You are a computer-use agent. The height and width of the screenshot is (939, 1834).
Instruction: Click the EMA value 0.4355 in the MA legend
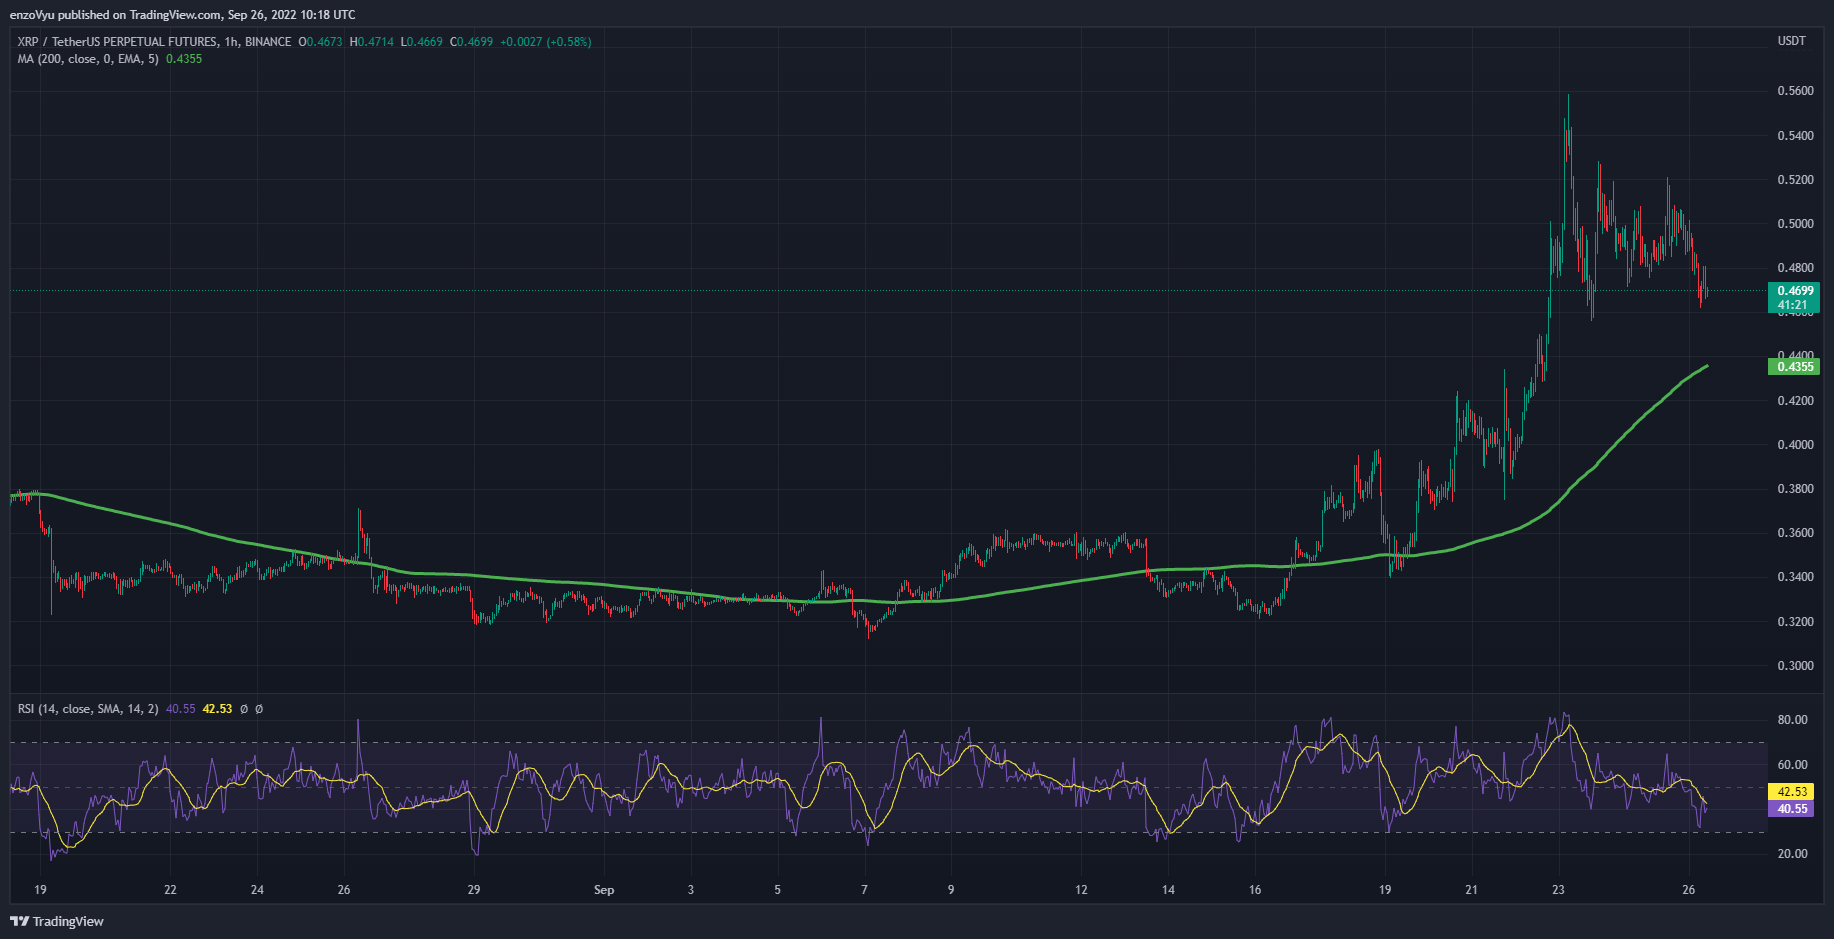[x=184, y=59]
